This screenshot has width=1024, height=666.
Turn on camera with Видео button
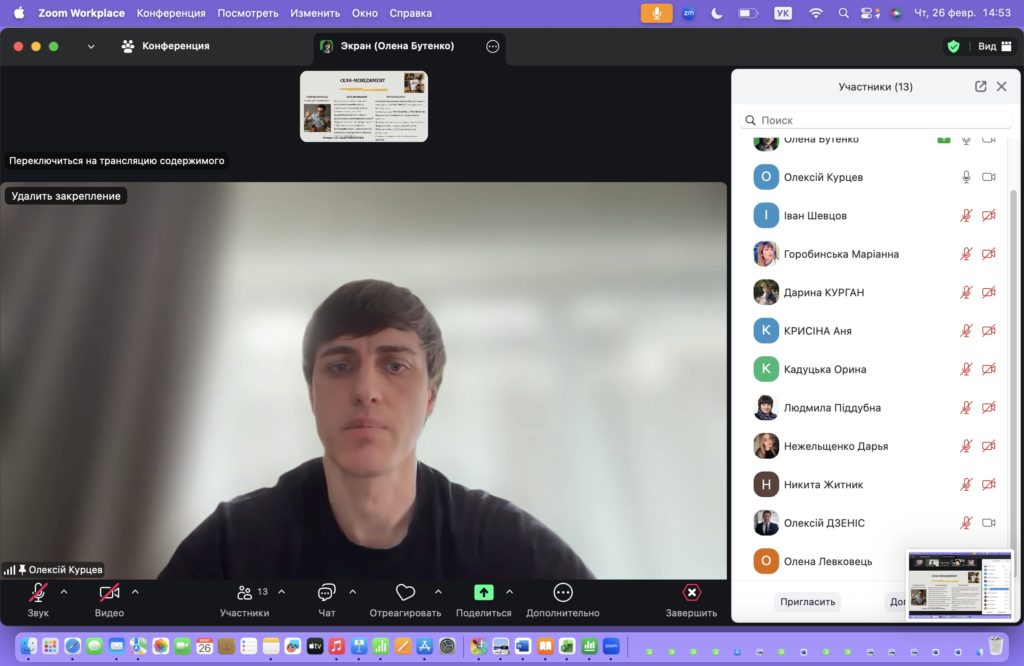(109, 592)
